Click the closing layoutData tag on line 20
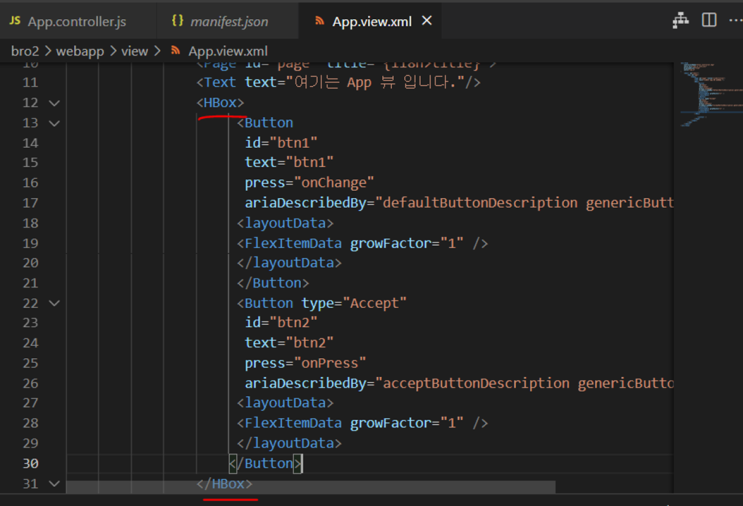743x506 pixels. pos(289,263)
